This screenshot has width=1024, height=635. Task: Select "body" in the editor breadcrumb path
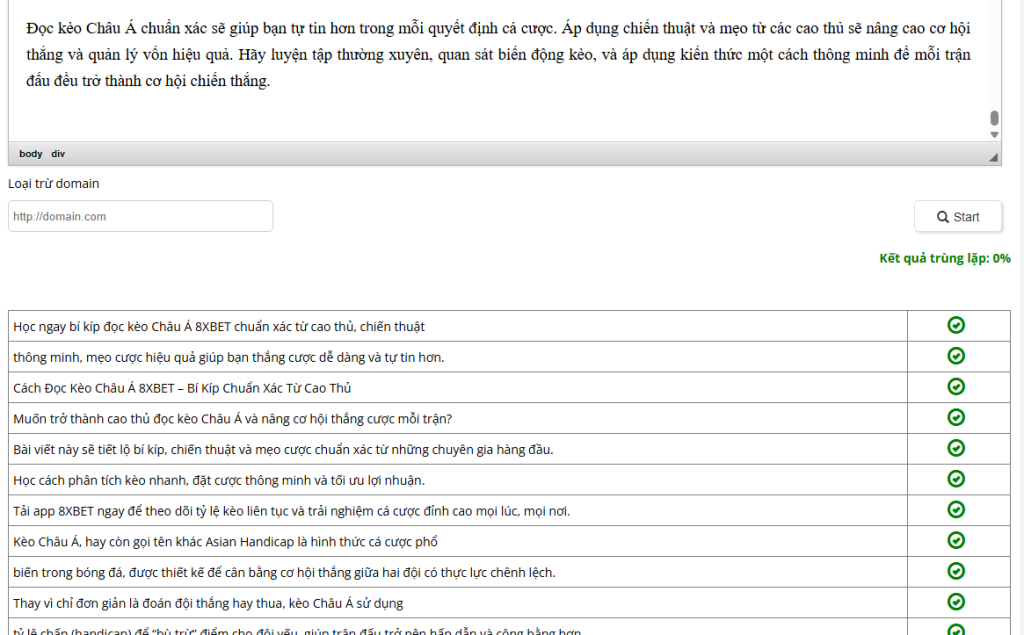(x=29, y=153)
